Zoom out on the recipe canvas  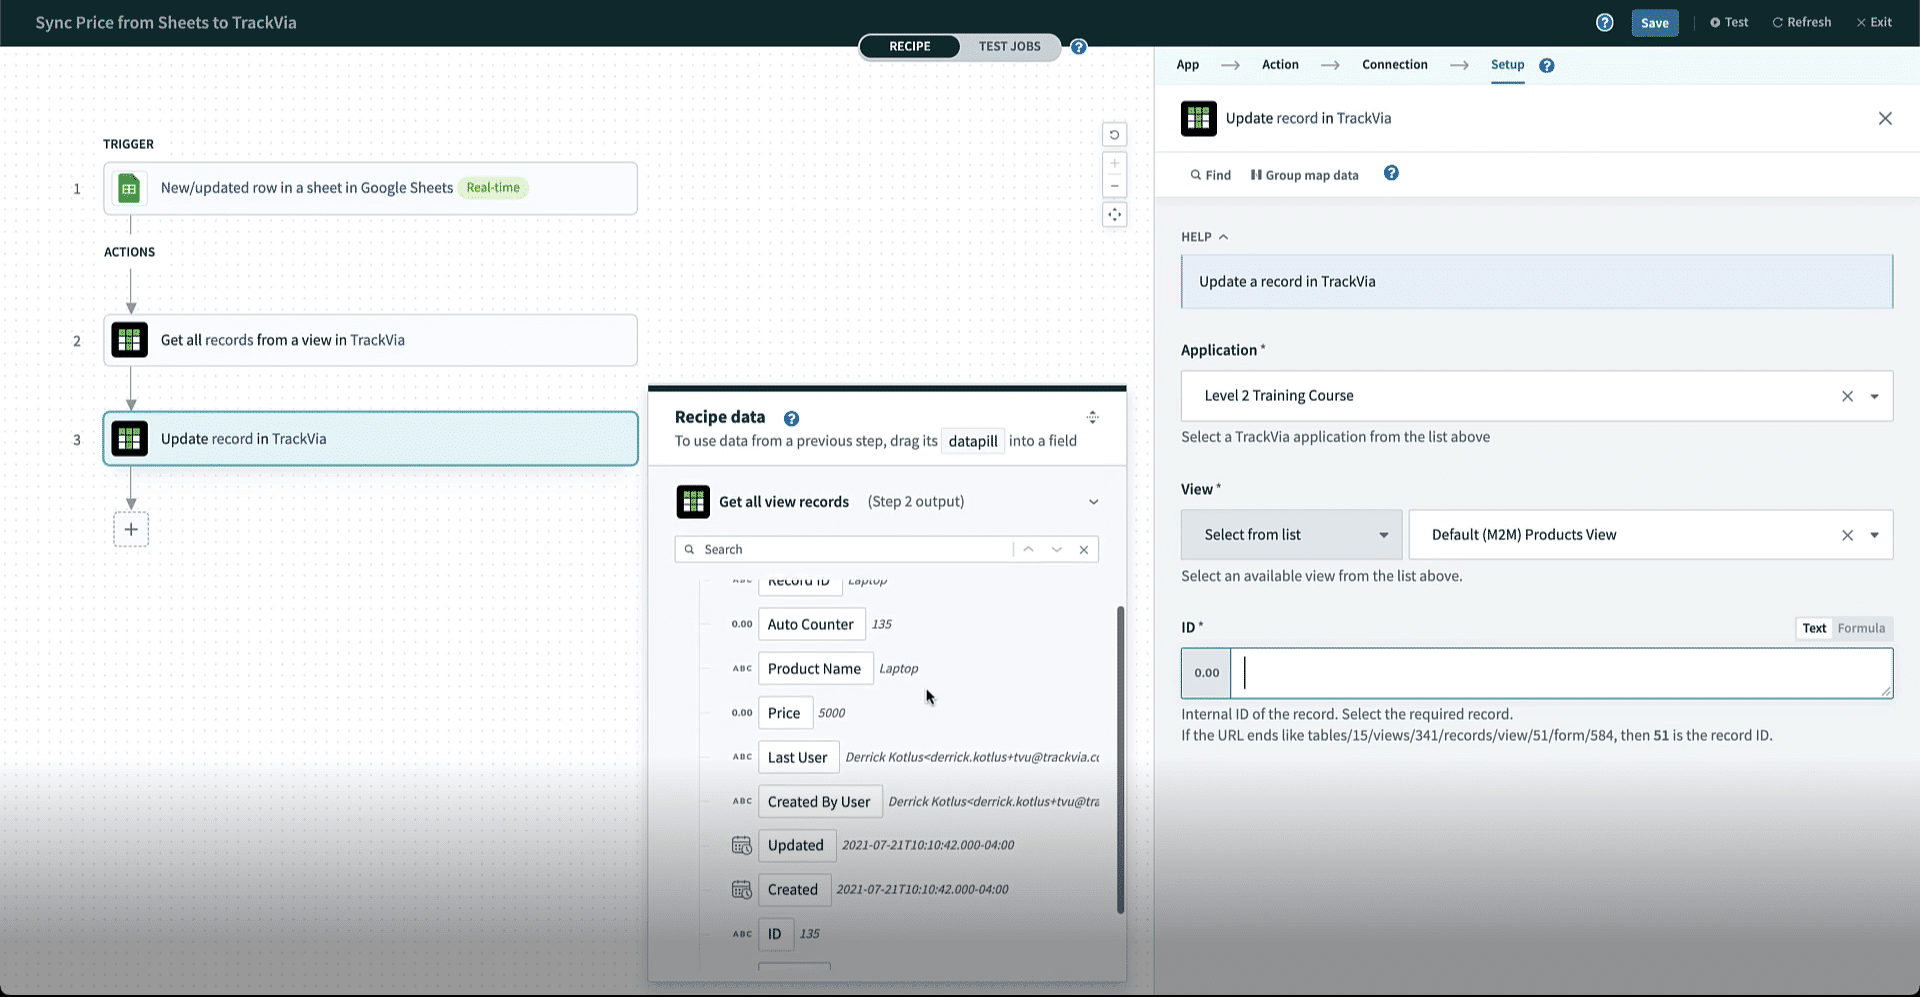1114,186
